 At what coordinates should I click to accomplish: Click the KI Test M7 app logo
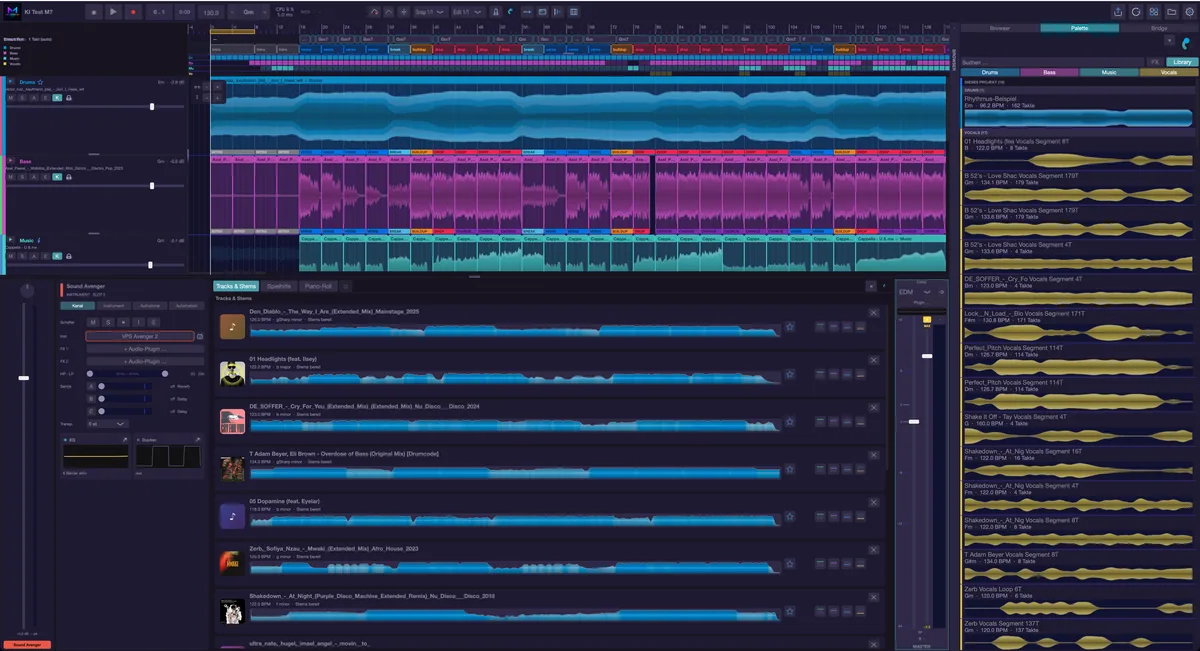[11, 12]
